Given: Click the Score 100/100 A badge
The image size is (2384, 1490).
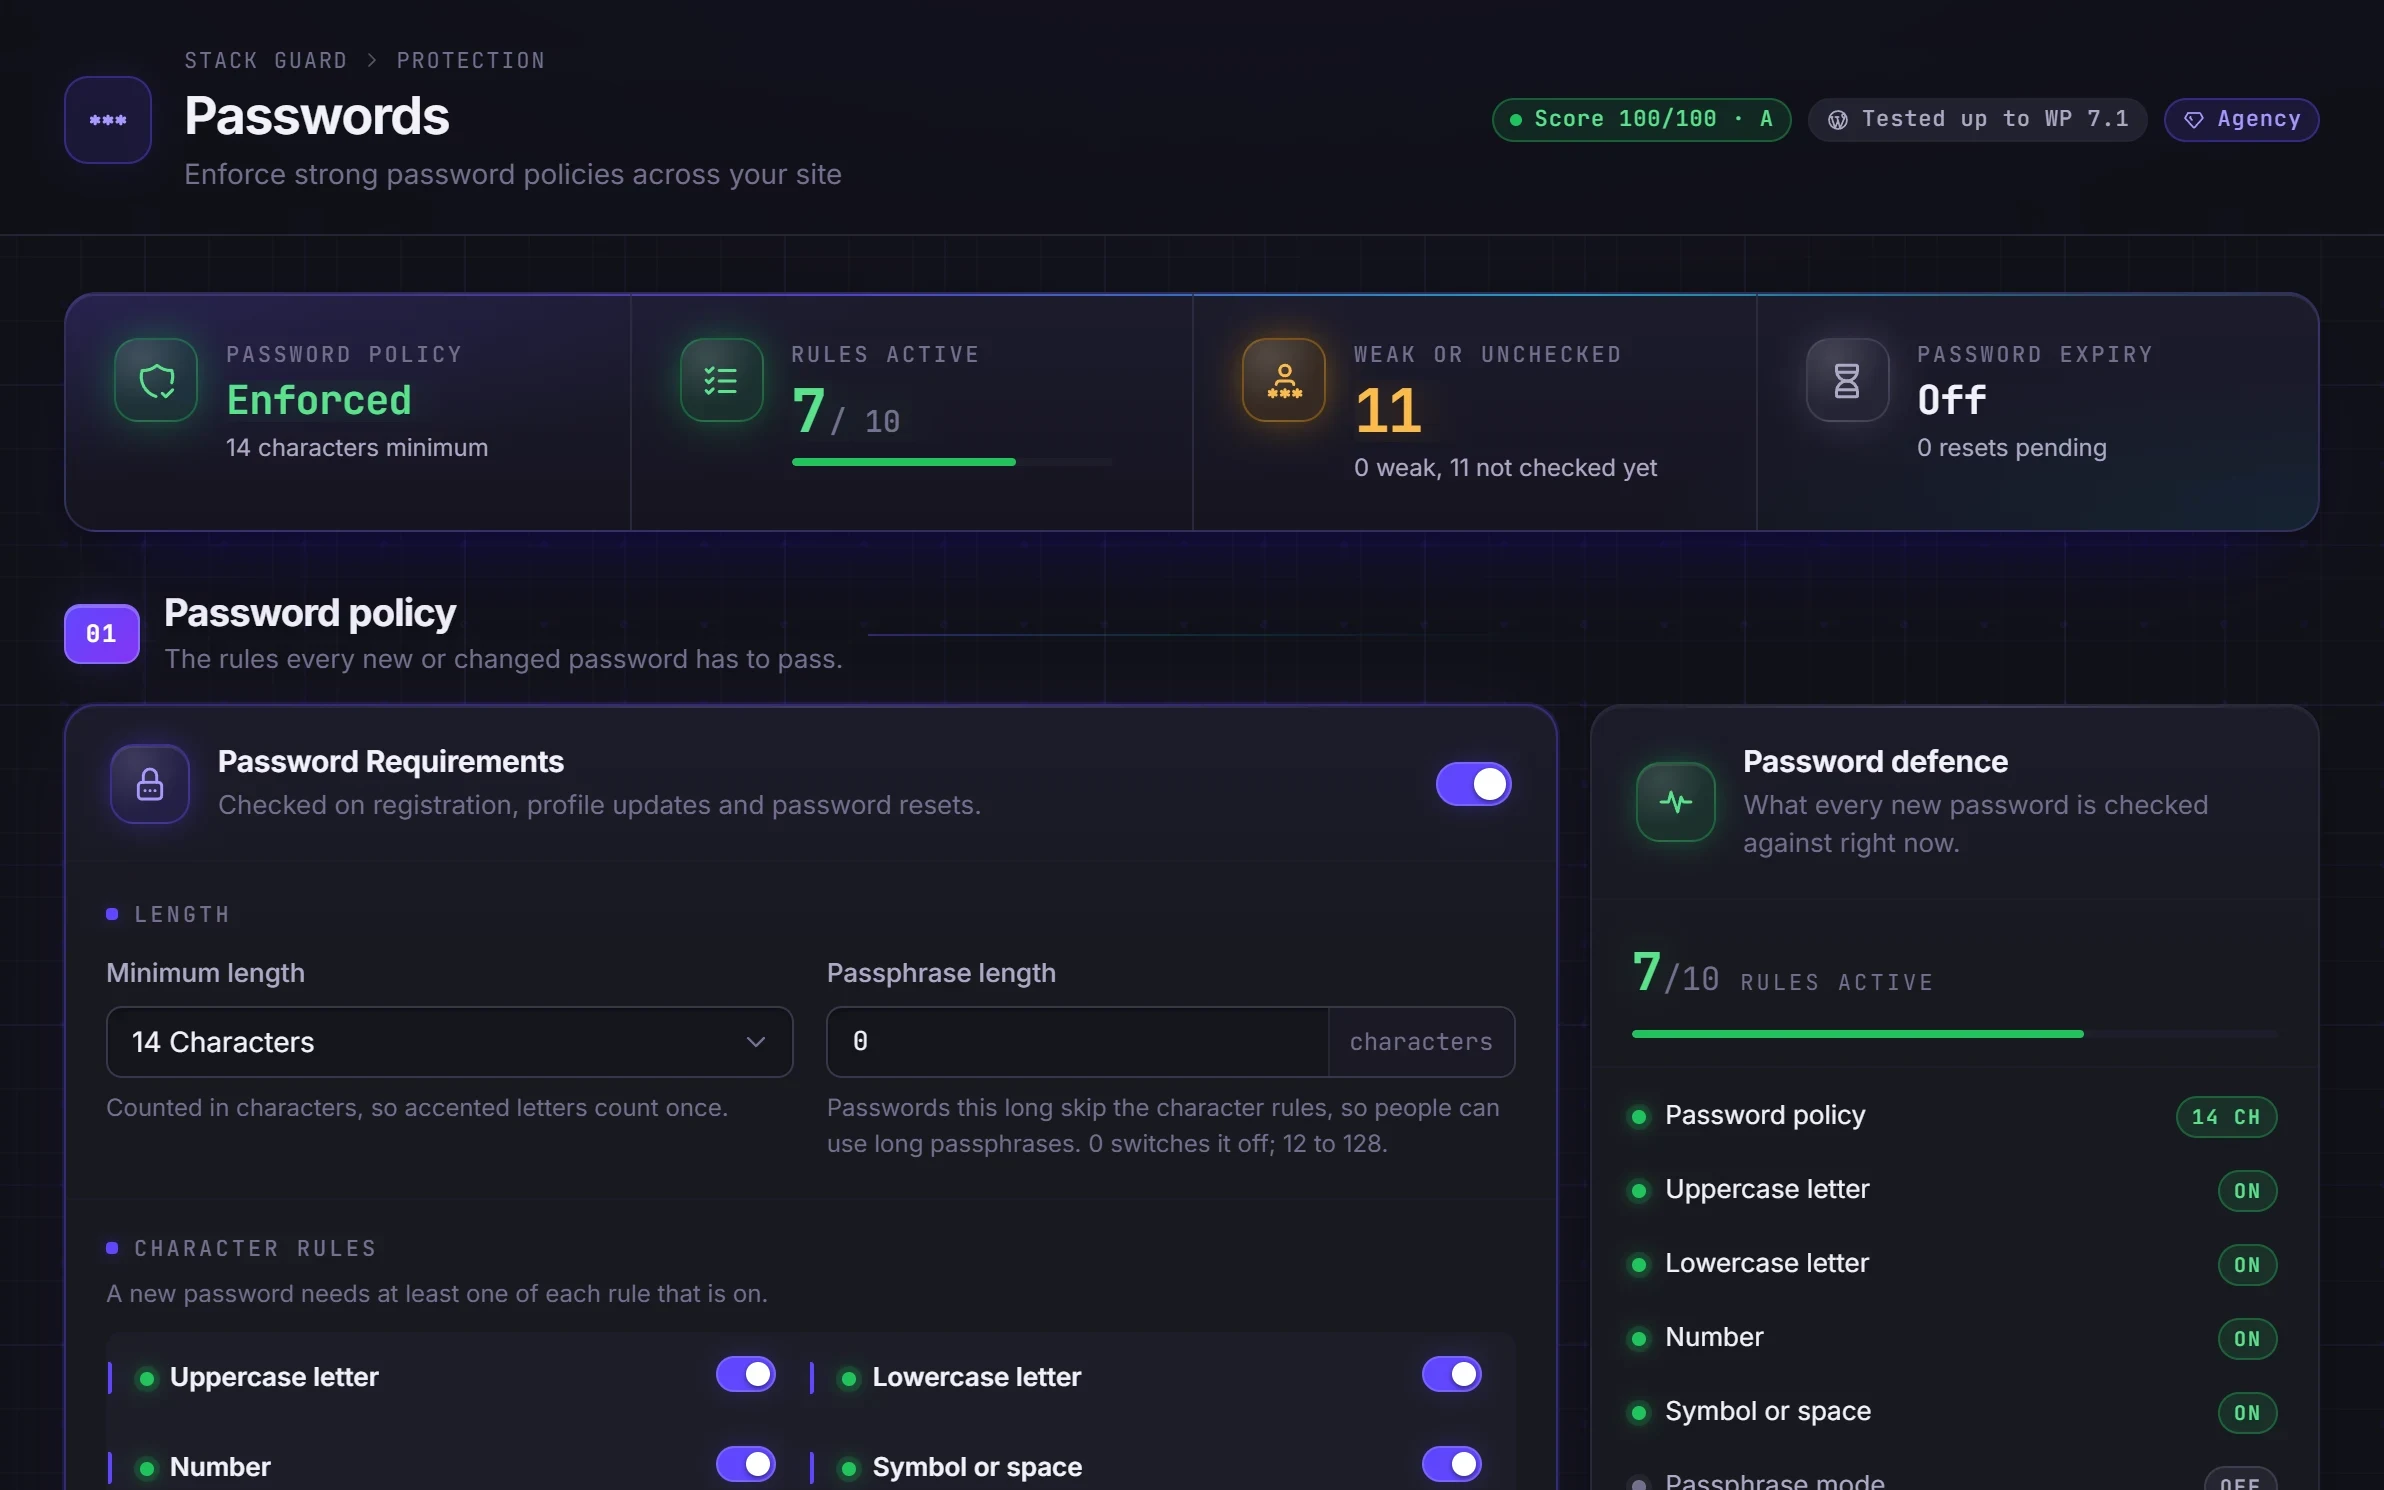Looking at the screenshot, I should tap(1641, 120).
